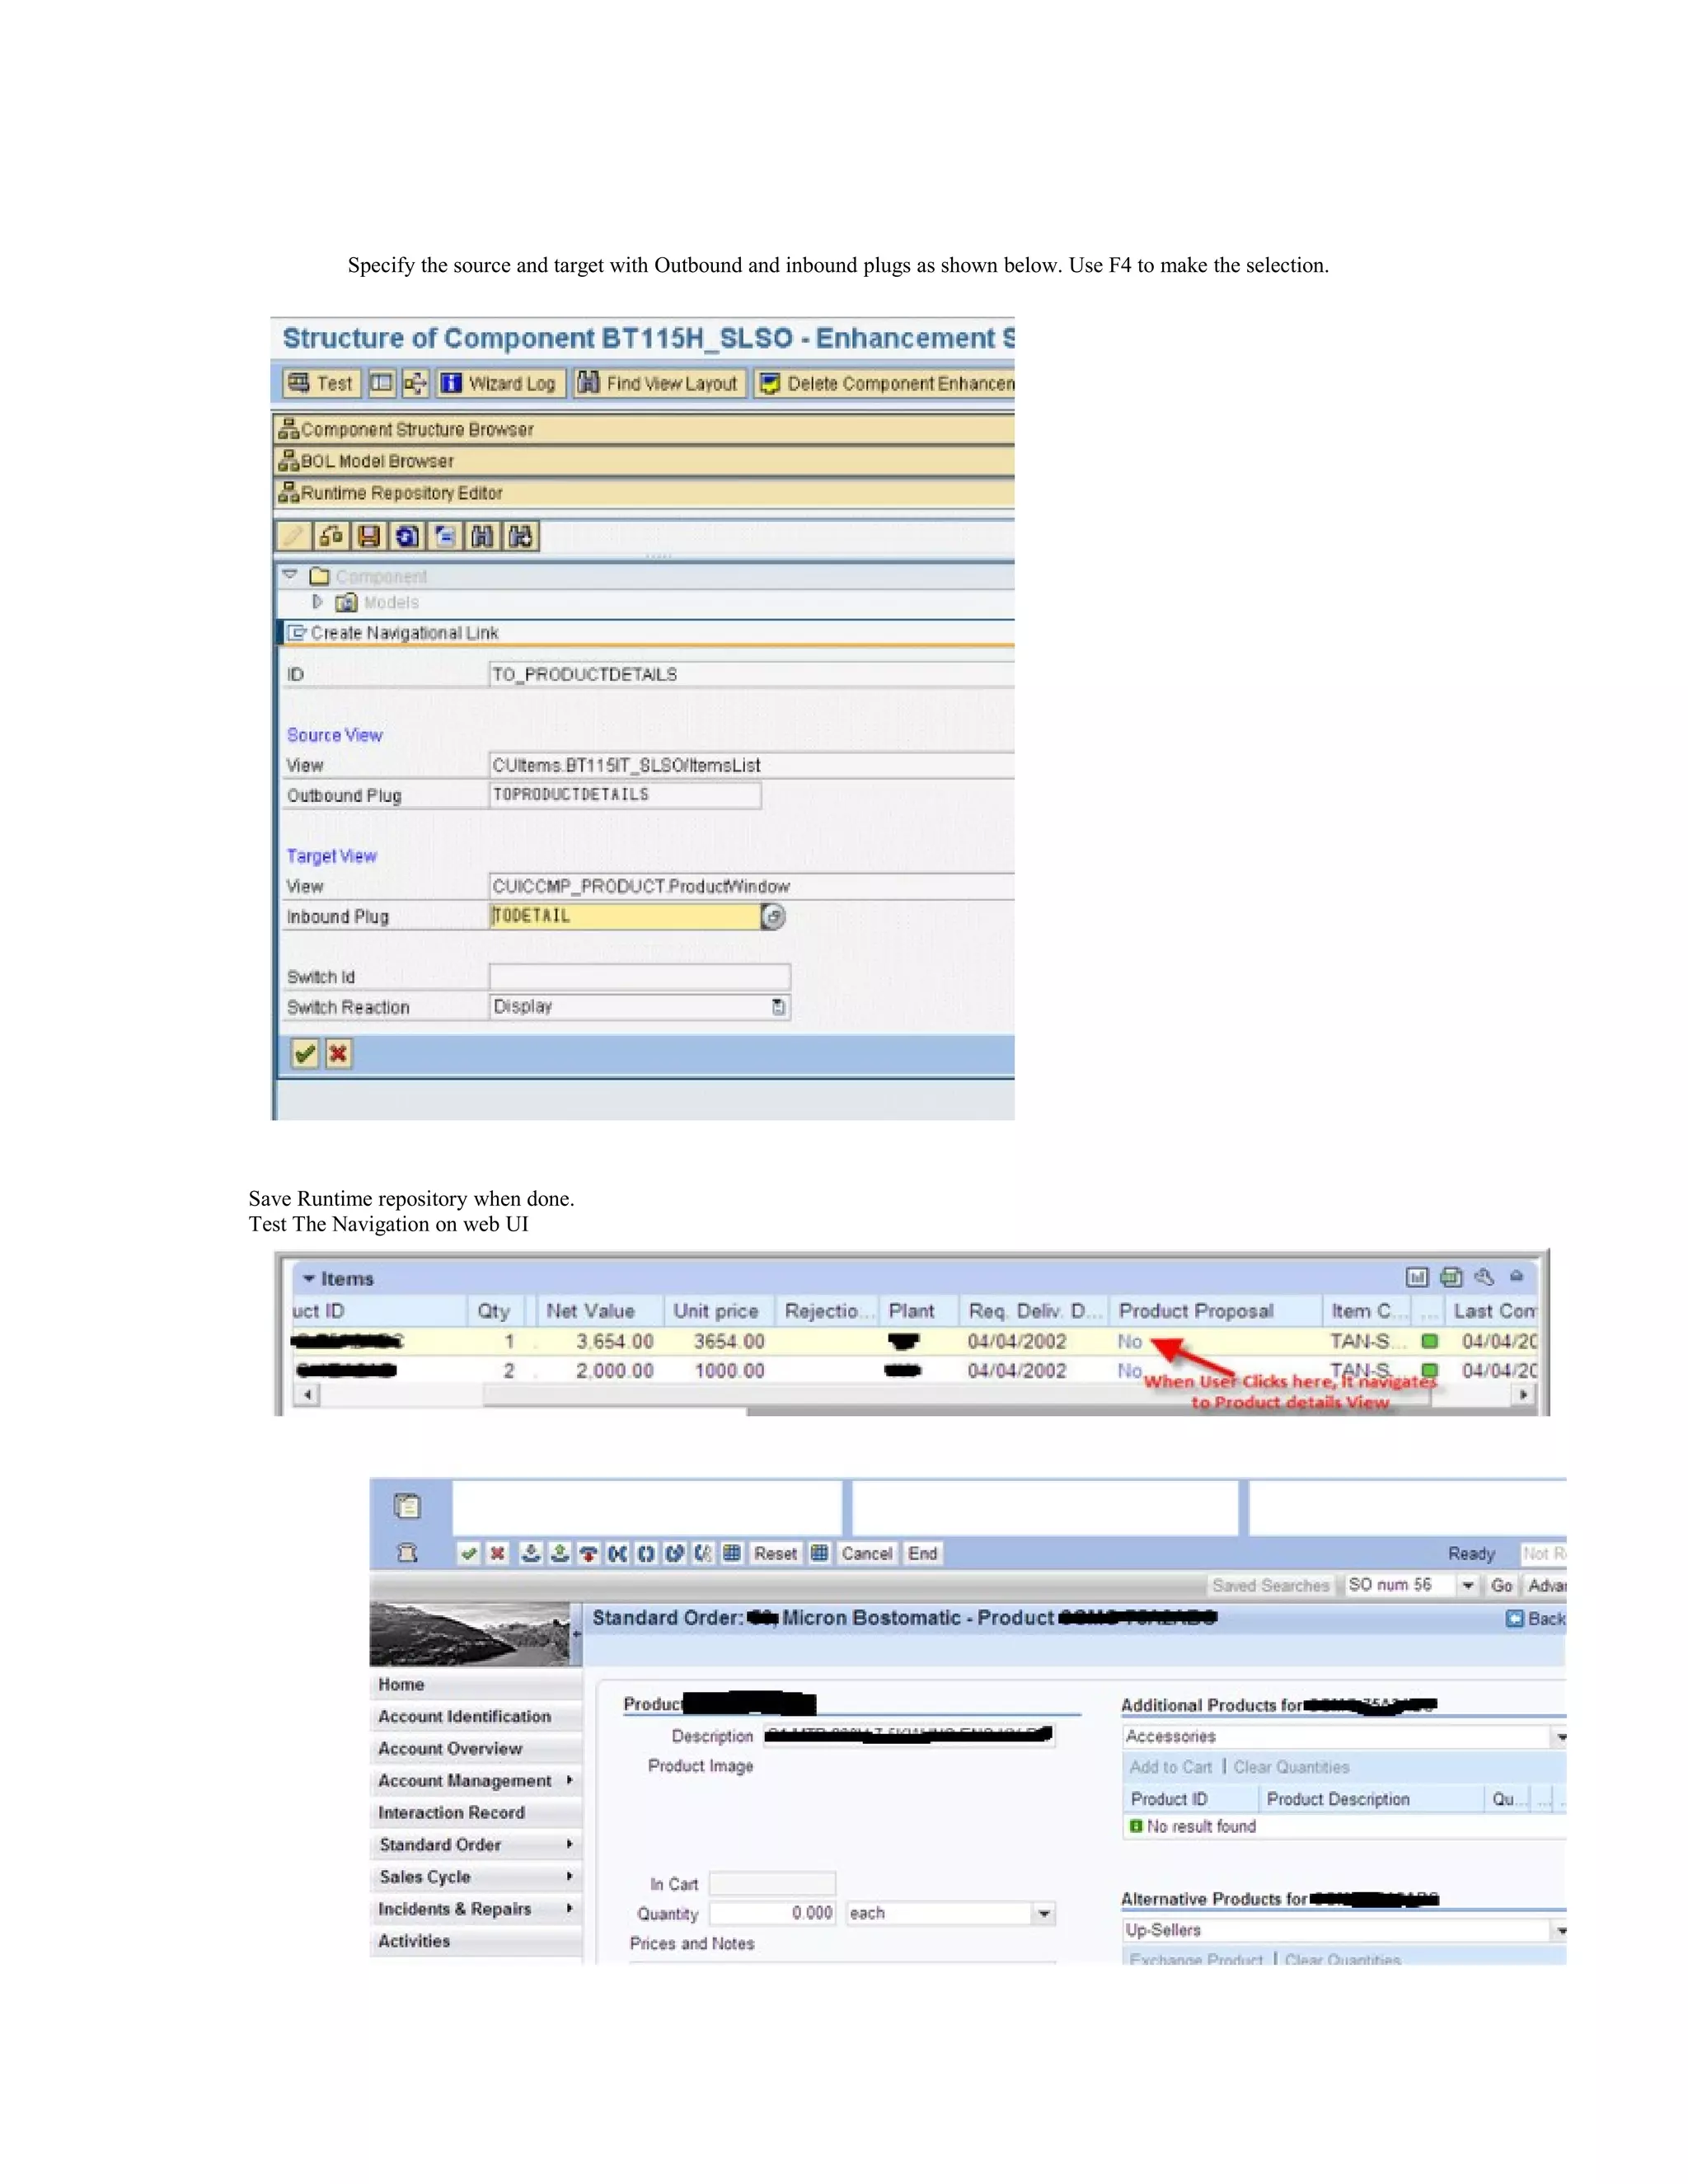Click the save diskette icon in repository toolbar

tap(369, 537)
